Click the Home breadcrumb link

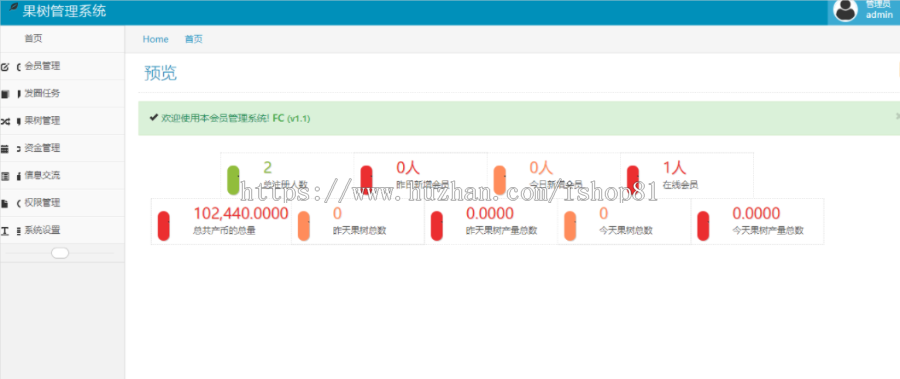click(x=156, y=39)
